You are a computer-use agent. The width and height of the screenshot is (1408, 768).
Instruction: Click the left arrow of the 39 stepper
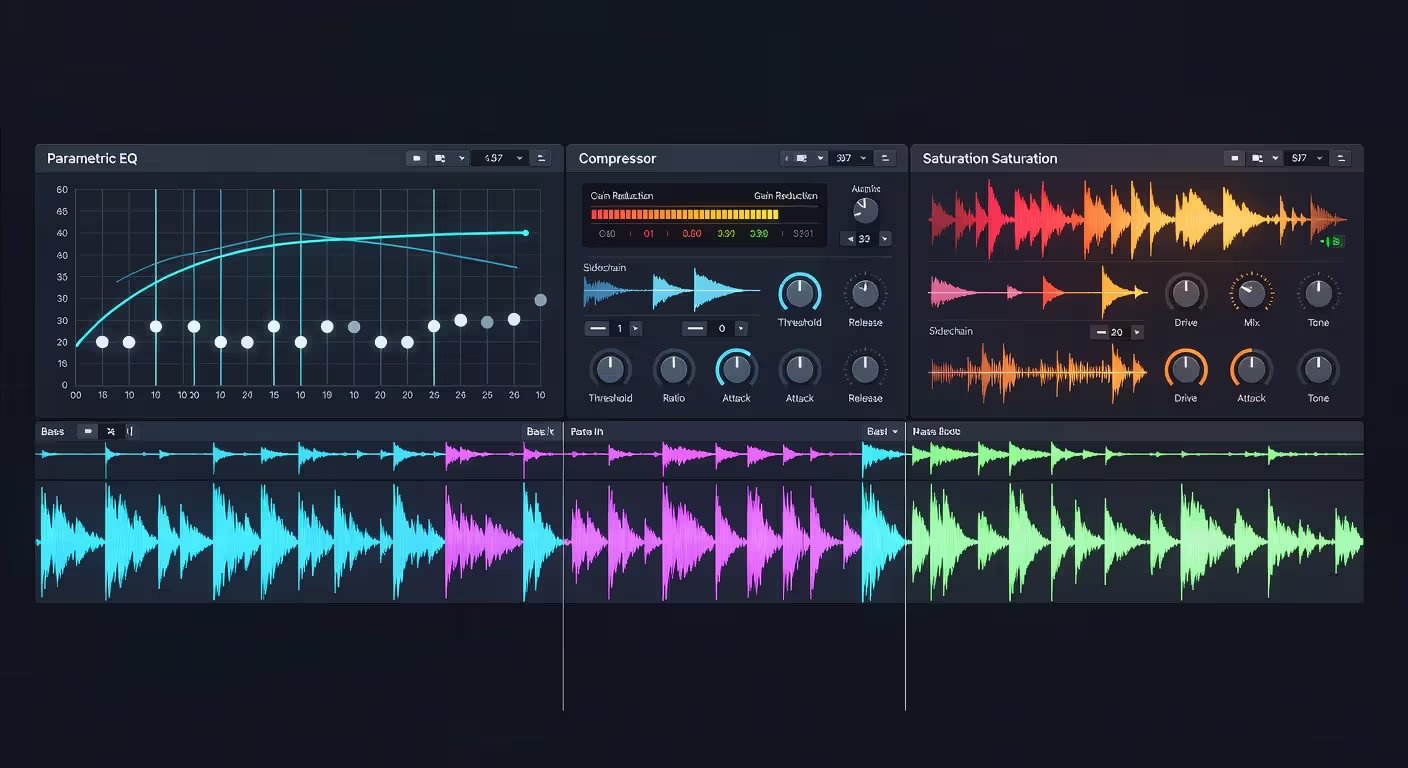(848, 239)
